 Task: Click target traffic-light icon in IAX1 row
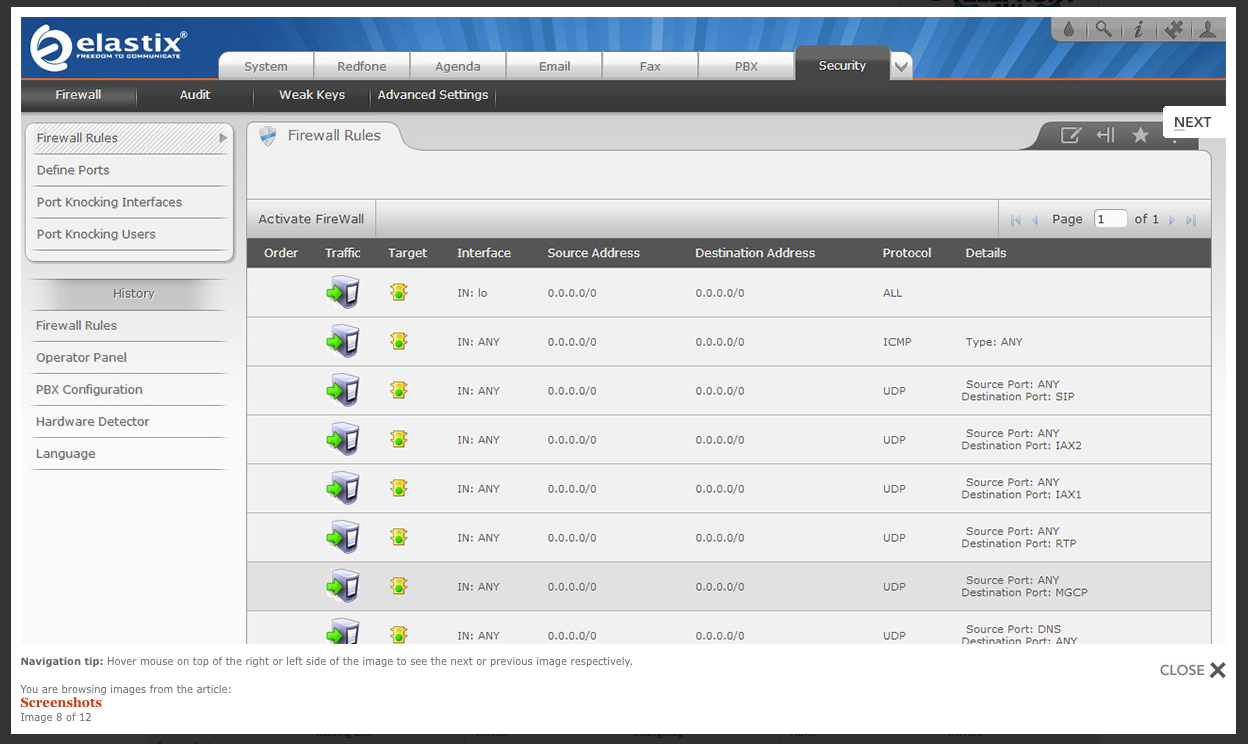pos(399,488)
